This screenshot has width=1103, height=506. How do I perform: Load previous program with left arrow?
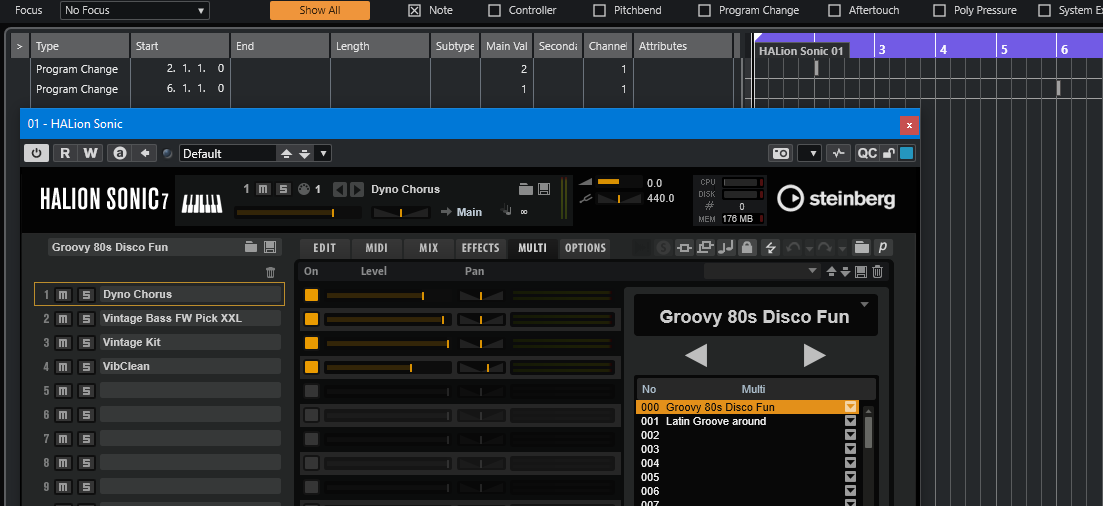pyautogui.click(x=340, y=189)
